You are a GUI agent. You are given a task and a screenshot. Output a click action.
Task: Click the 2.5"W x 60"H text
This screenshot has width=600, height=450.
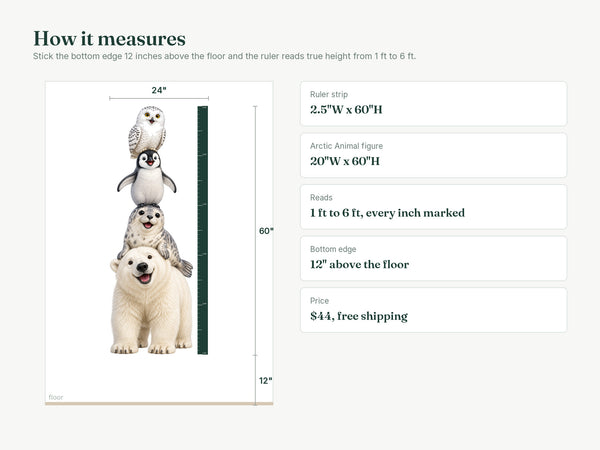(346, 109)
